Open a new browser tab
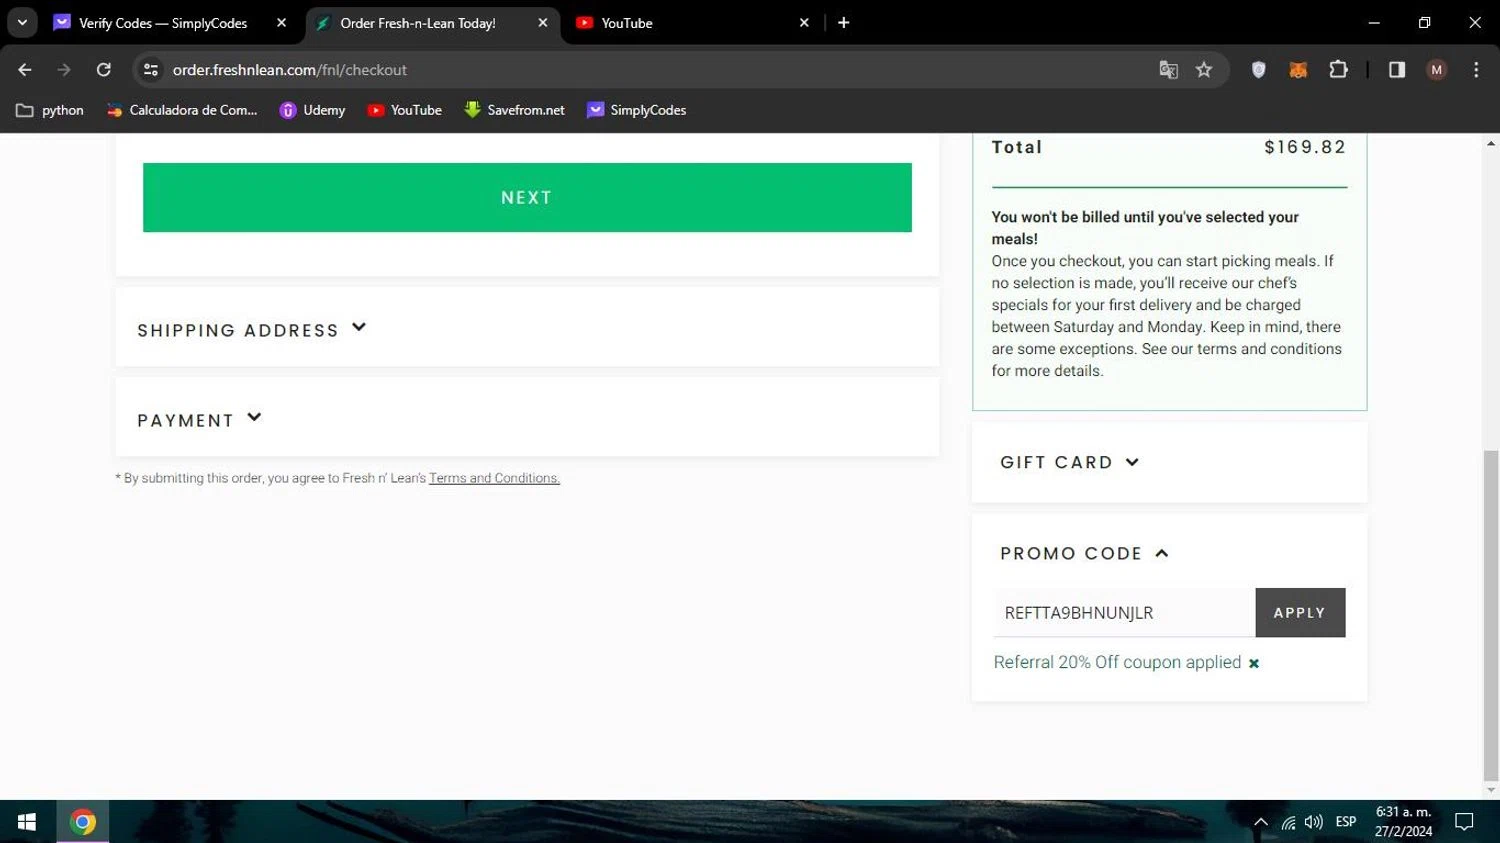 [x=844, y=23]
